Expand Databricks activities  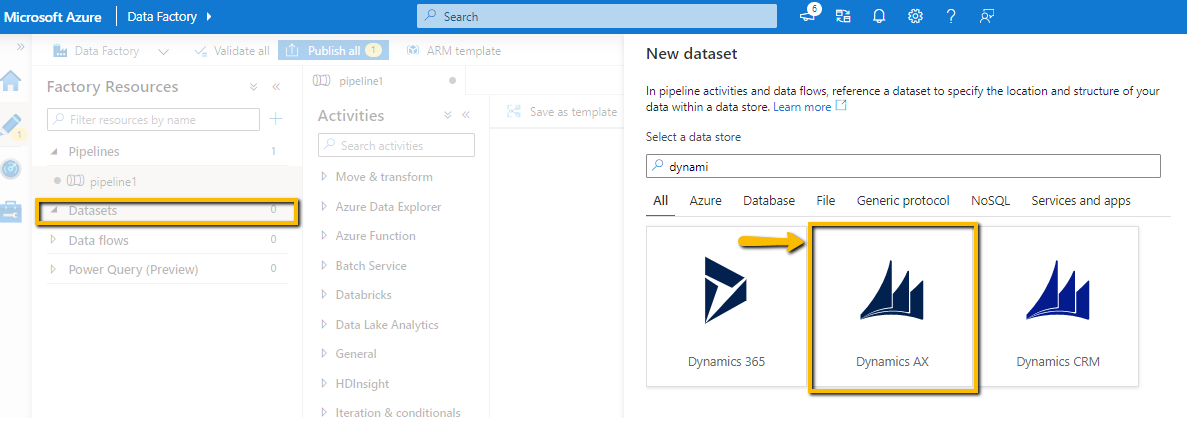tap(324, 294)
